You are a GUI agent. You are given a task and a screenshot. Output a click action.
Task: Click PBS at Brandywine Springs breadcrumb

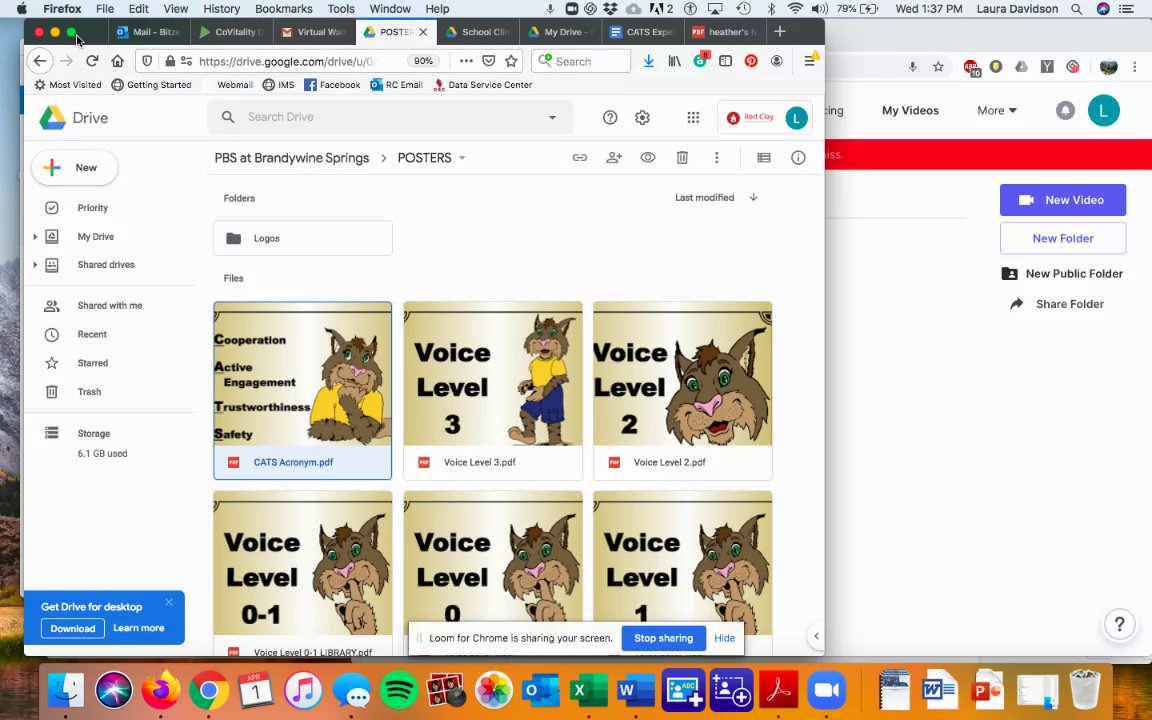click(292, 158)
